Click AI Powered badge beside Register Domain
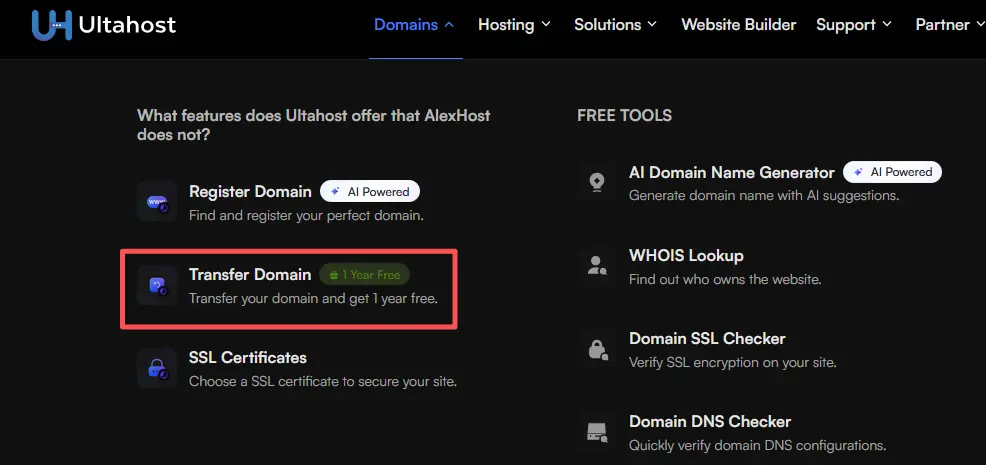 [x=370, y=191]
